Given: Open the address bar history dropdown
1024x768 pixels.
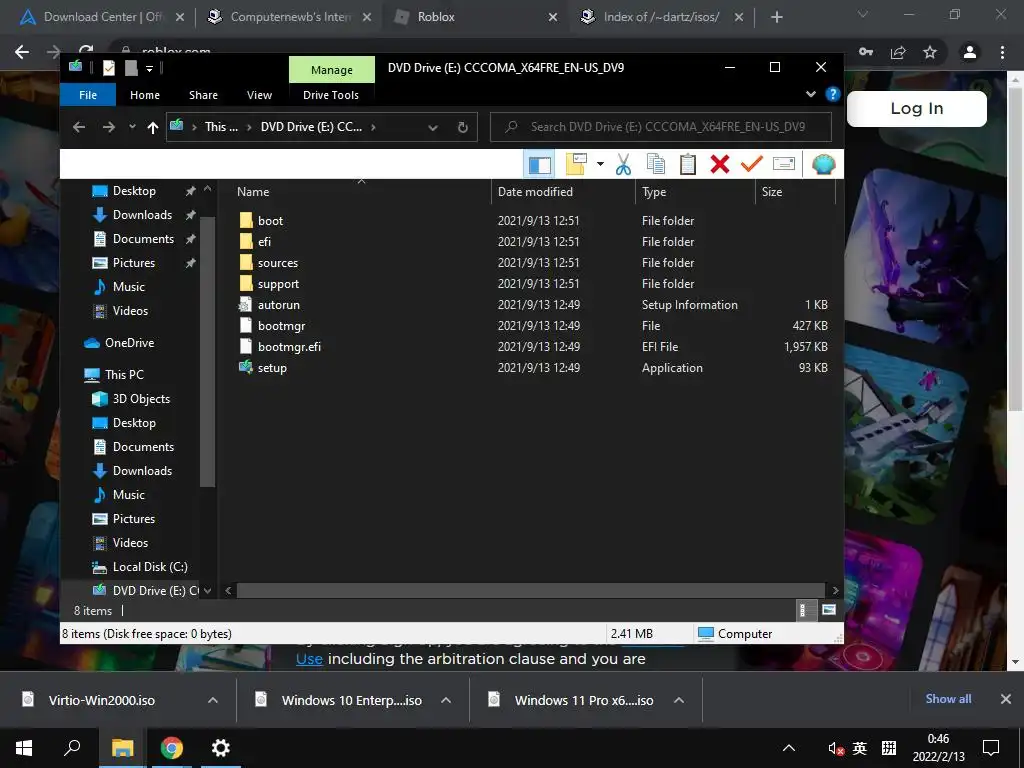Looking at the screenshot, I should click(x=432, y=127).
